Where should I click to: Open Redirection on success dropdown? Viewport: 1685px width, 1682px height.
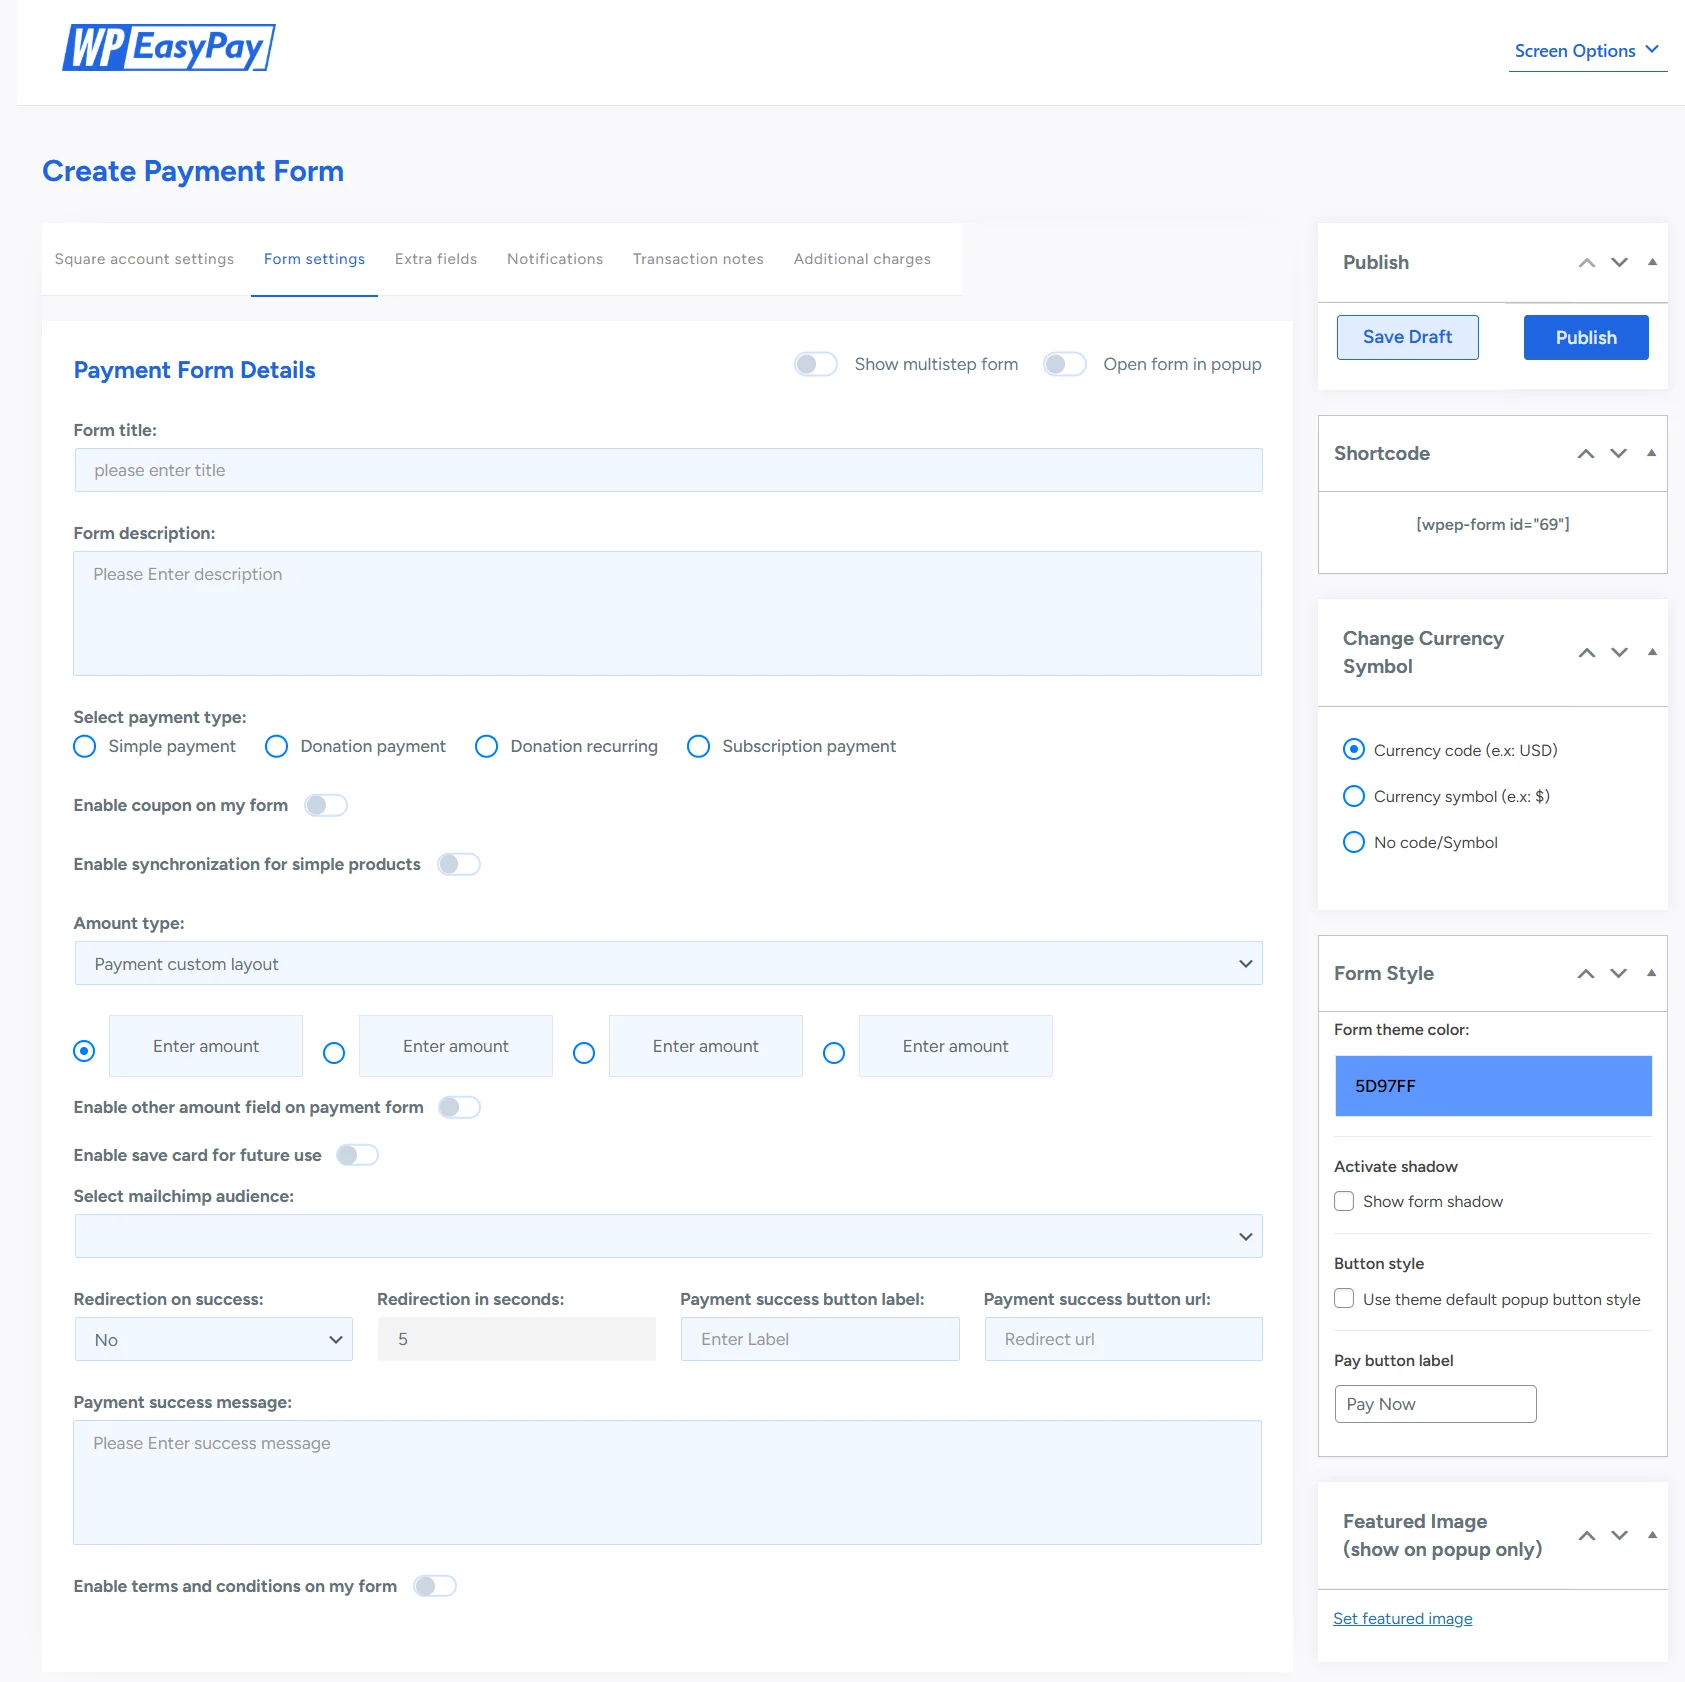pos(214,1339)
